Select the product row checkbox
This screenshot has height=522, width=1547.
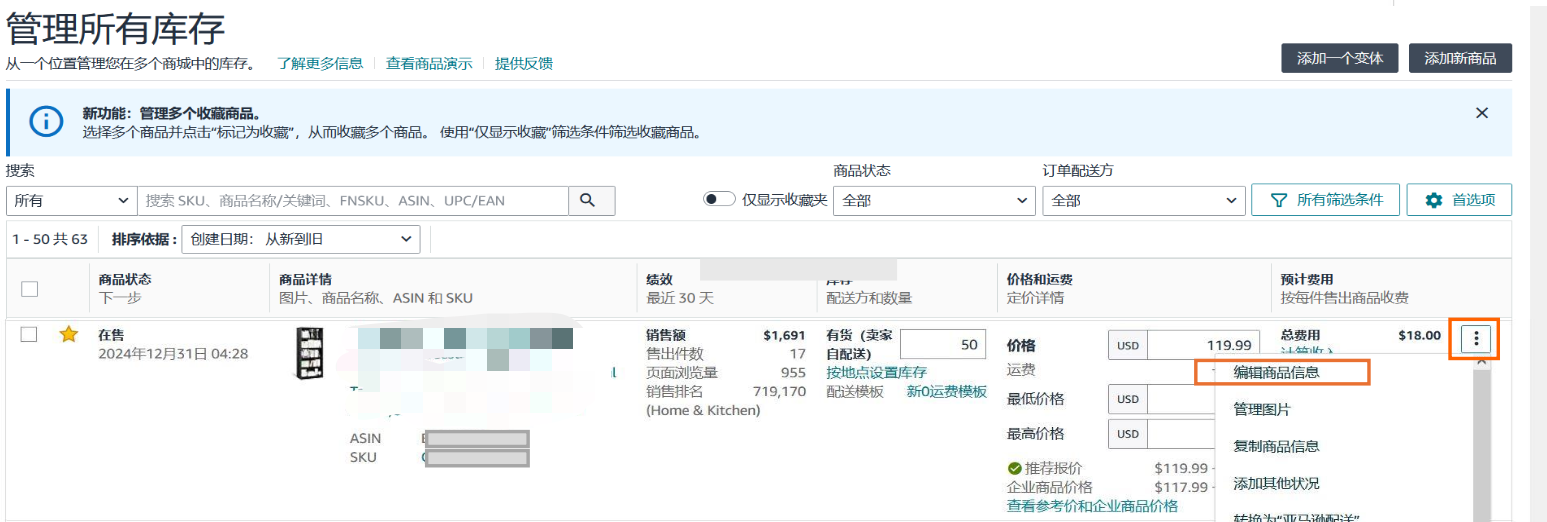30,335
